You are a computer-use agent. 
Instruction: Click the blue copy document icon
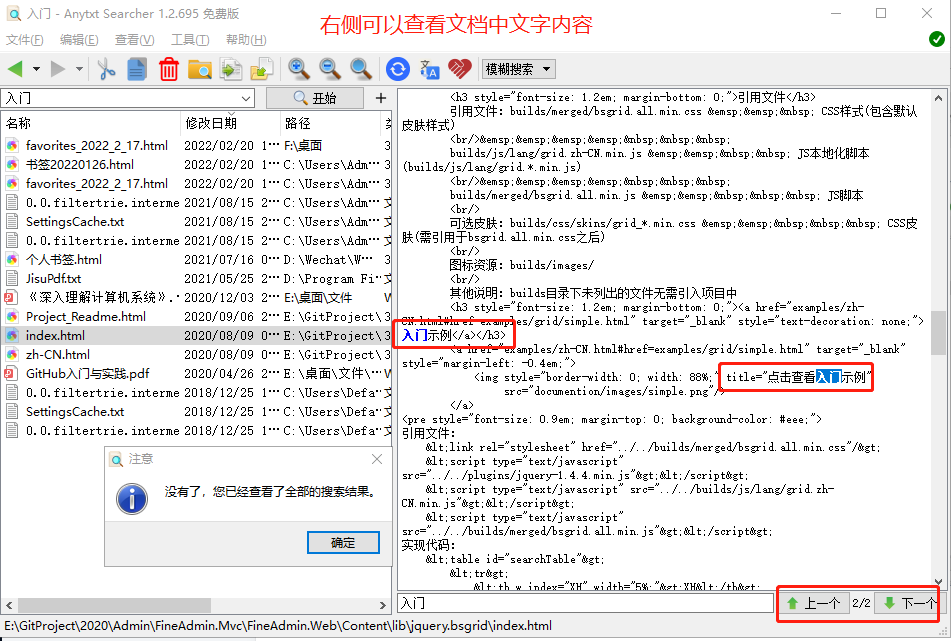(137, 69)
